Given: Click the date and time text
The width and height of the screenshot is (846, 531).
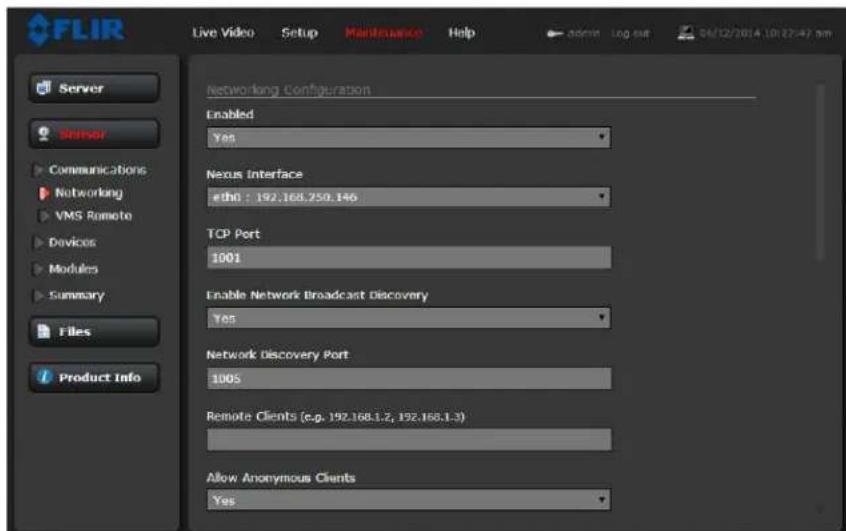Looking at the screenshot, I should [765, 33].
